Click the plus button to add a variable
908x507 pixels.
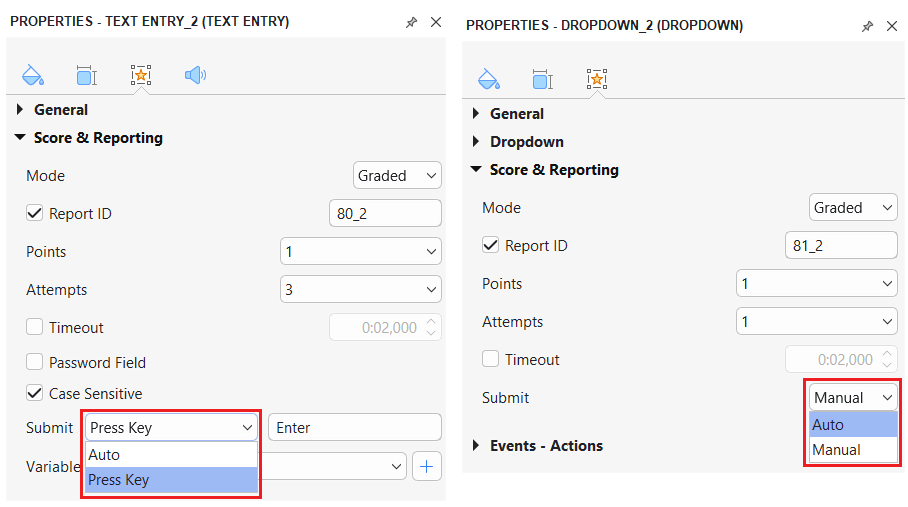click(x=427, y=466)
